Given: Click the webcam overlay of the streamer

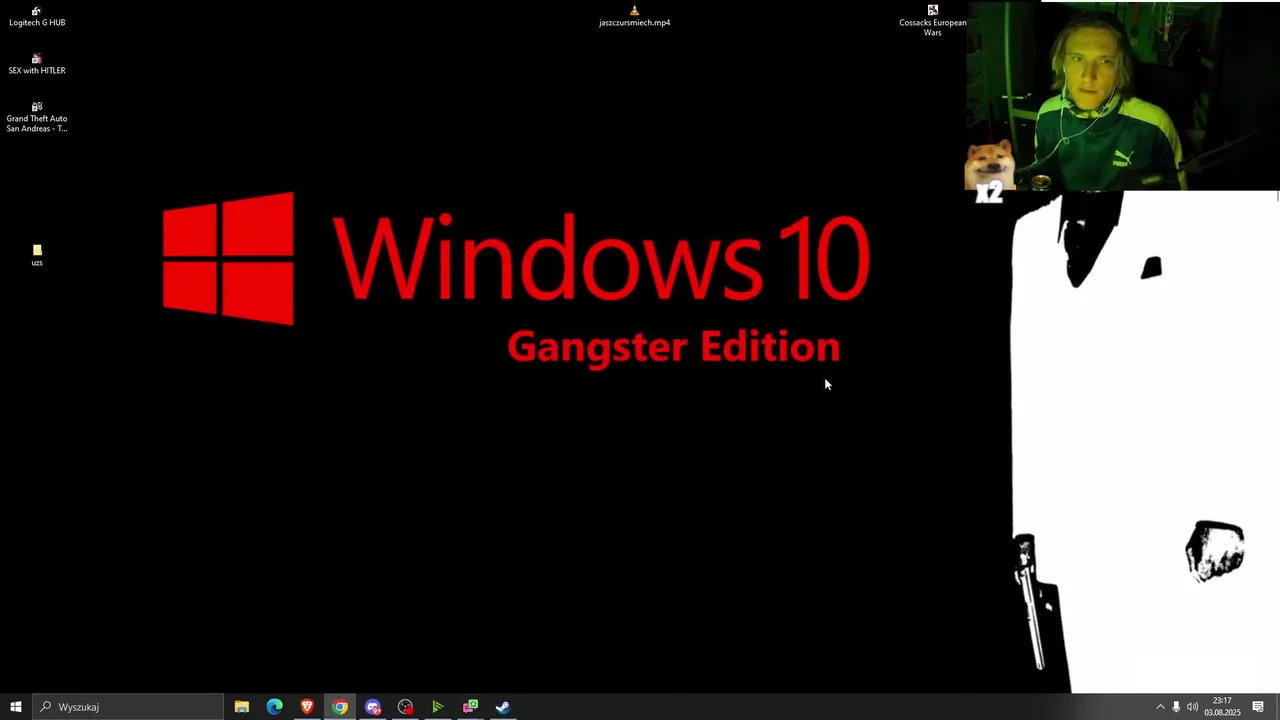Looking at the screenshot, I should (1123, 96).
